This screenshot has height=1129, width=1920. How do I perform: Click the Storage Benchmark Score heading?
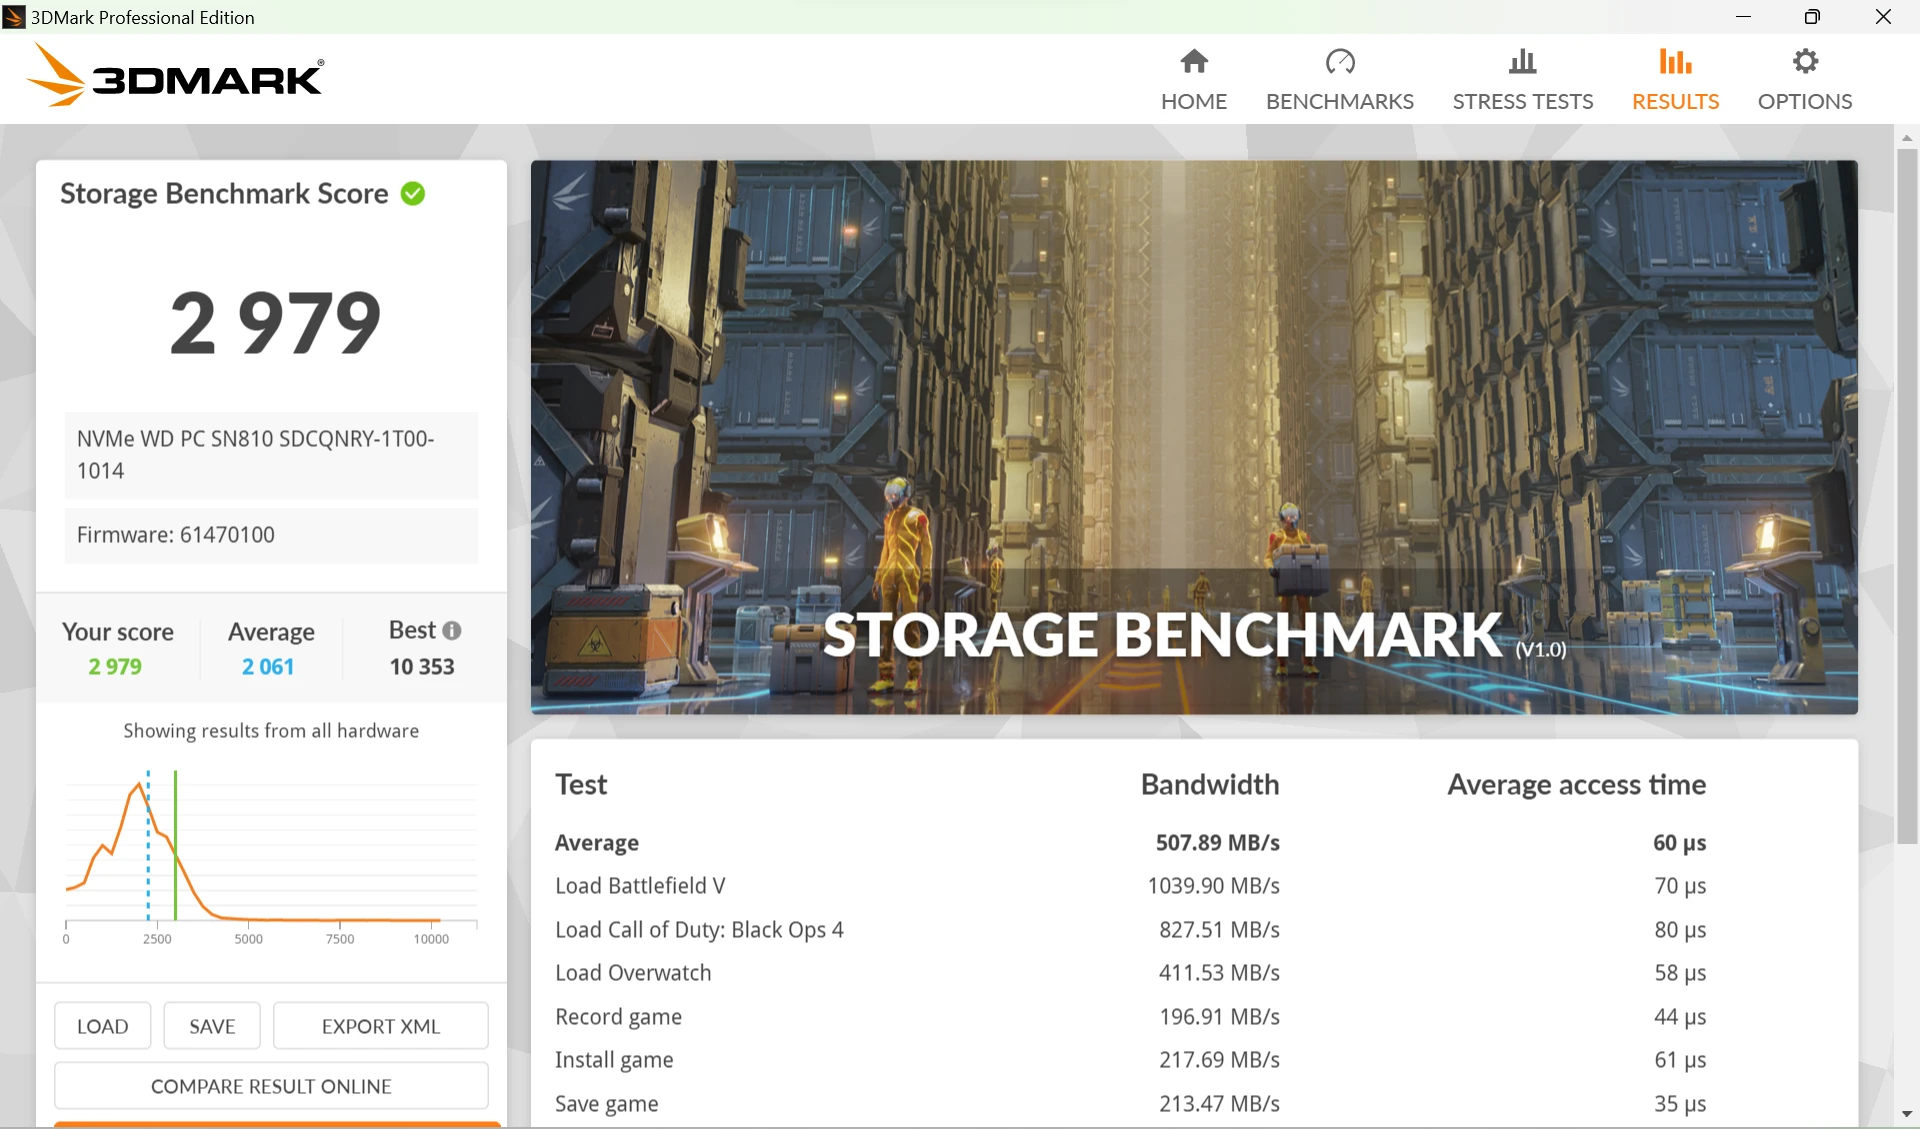click(224, 194)
